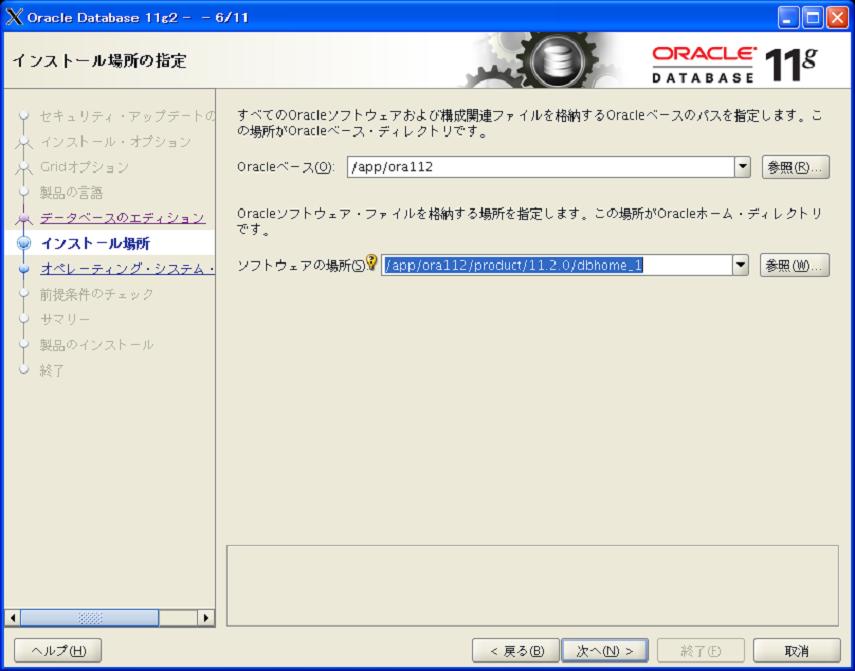Image resolution: width=855 pixels, height=671 pixels.
Task: Click the 参照(R) browse button for Oracle base
Action: 796,167
